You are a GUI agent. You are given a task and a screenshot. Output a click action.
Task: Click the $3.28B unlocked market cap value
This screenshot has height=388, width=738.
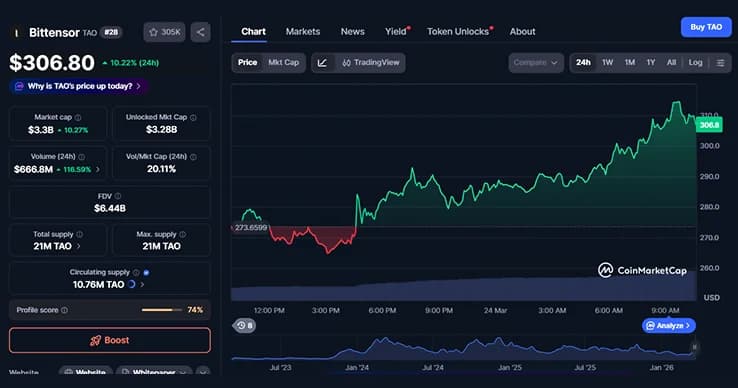161,129
